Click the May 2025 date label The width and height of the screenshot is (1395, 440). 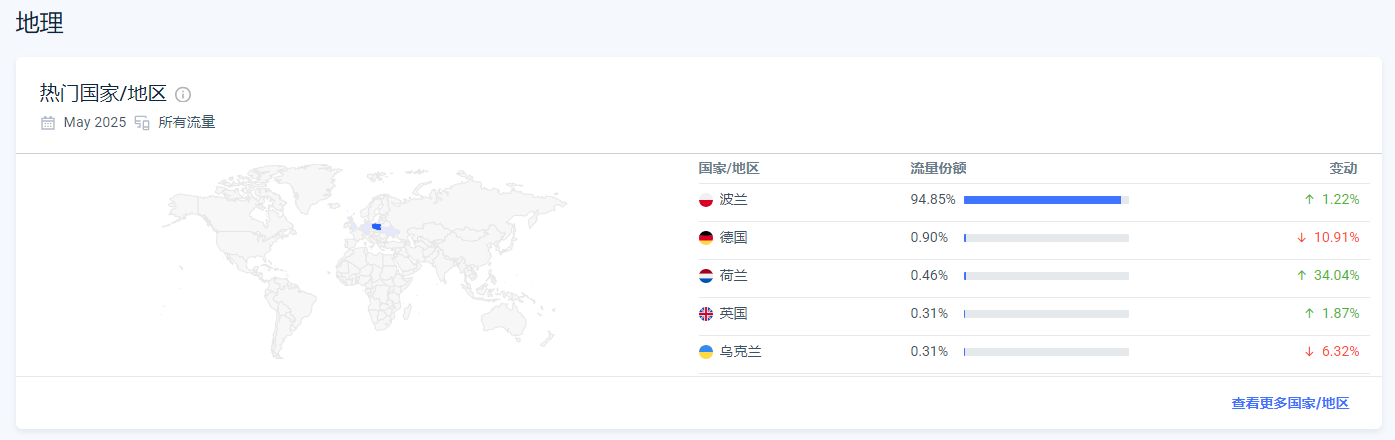(95, 123)
